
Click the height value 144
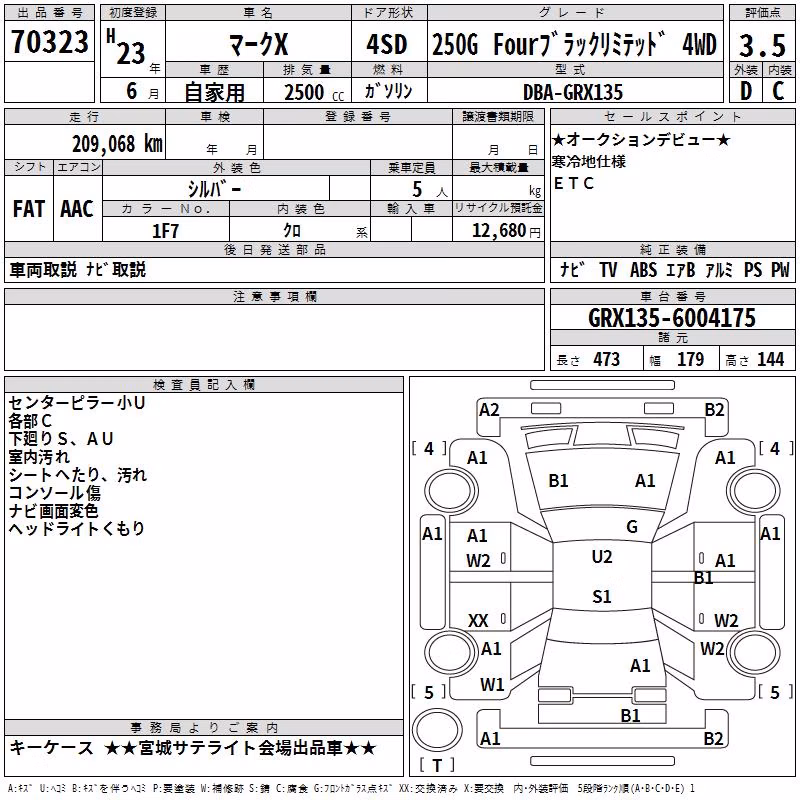[x=770, y=360]
